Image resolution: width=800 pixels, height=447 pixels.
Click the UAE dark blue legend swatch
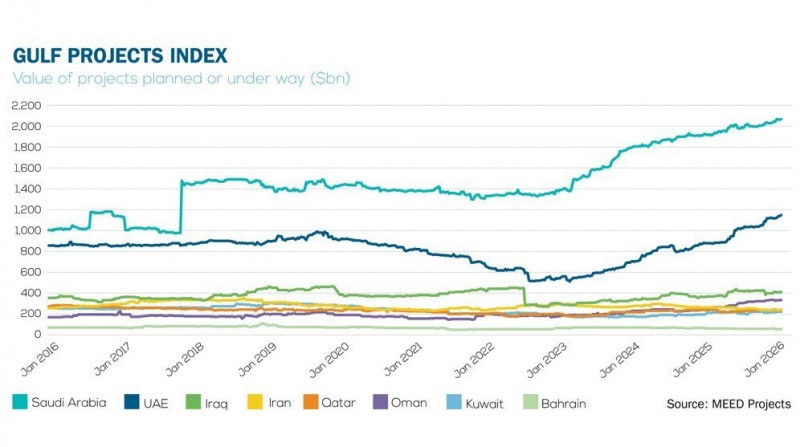point(130,403)
